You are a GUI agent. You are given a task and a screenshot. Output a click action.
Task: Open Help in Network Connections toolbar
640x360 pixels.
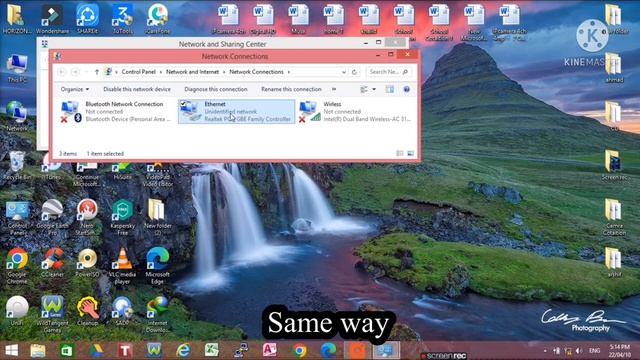coord(407,89)
